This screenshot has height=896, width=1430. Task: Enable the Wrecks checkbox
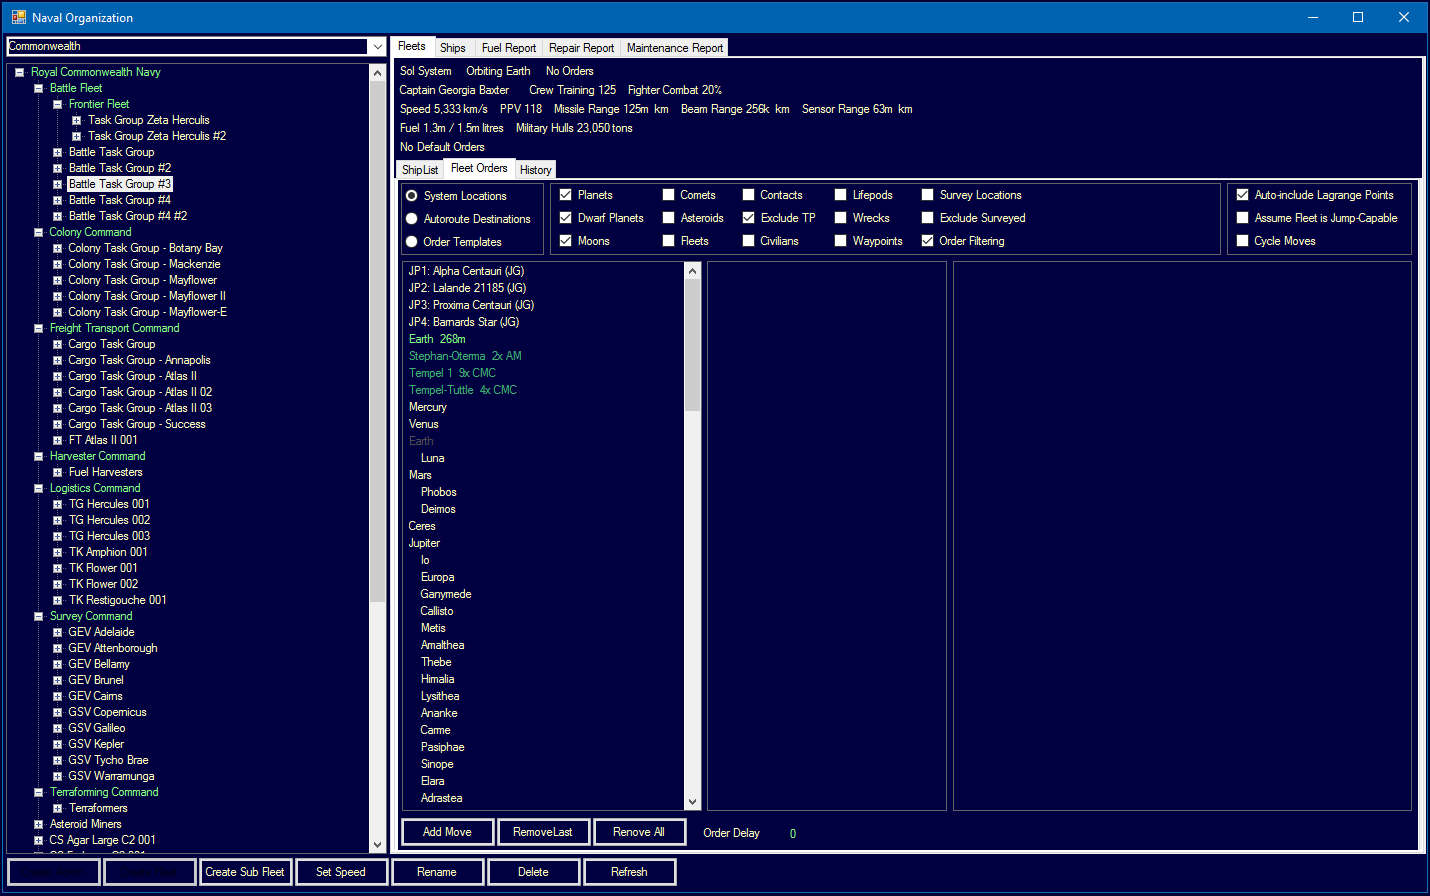pyautogui.click(x=840, y=218)
